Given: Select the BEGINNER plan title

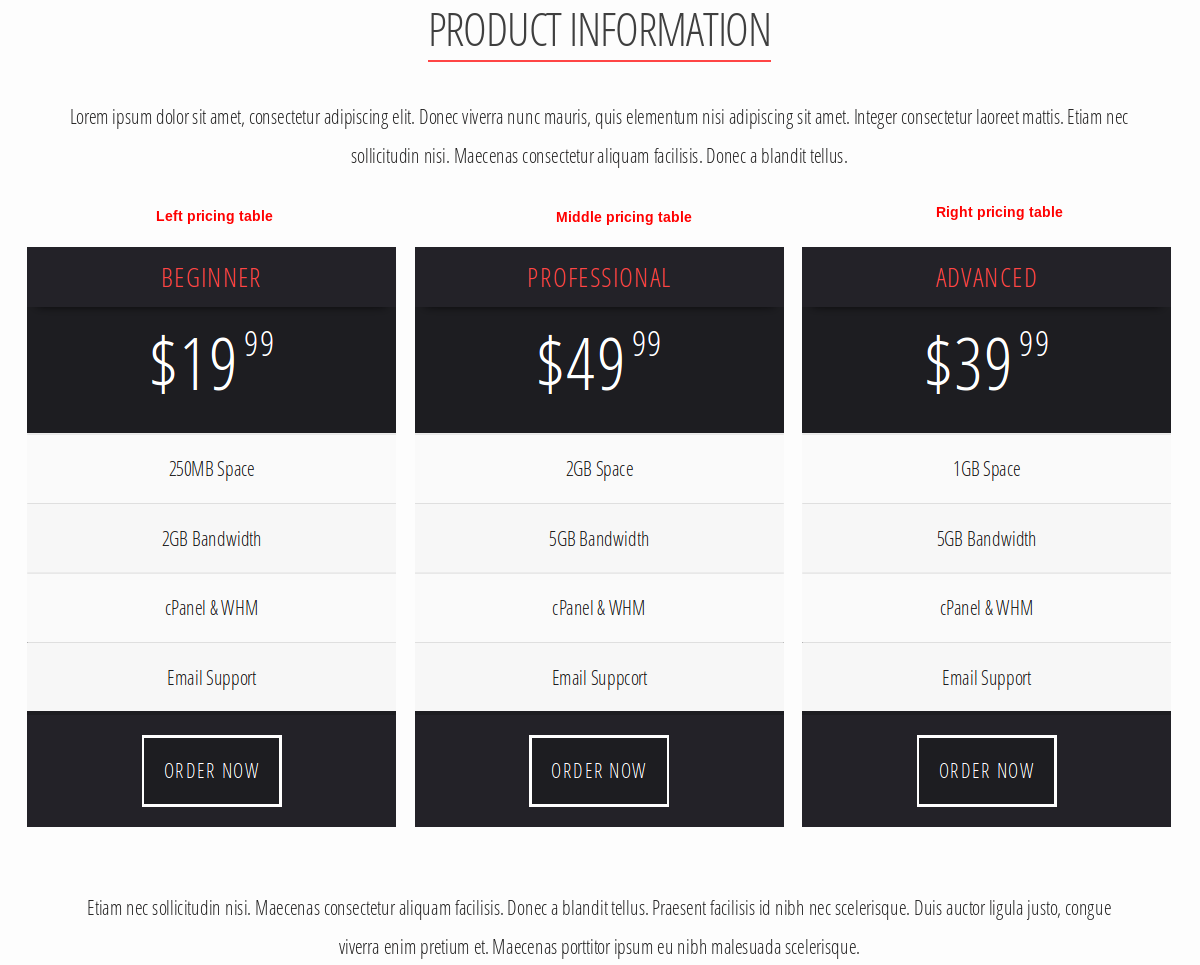Looking at the screenshot, I should [211, 277].
